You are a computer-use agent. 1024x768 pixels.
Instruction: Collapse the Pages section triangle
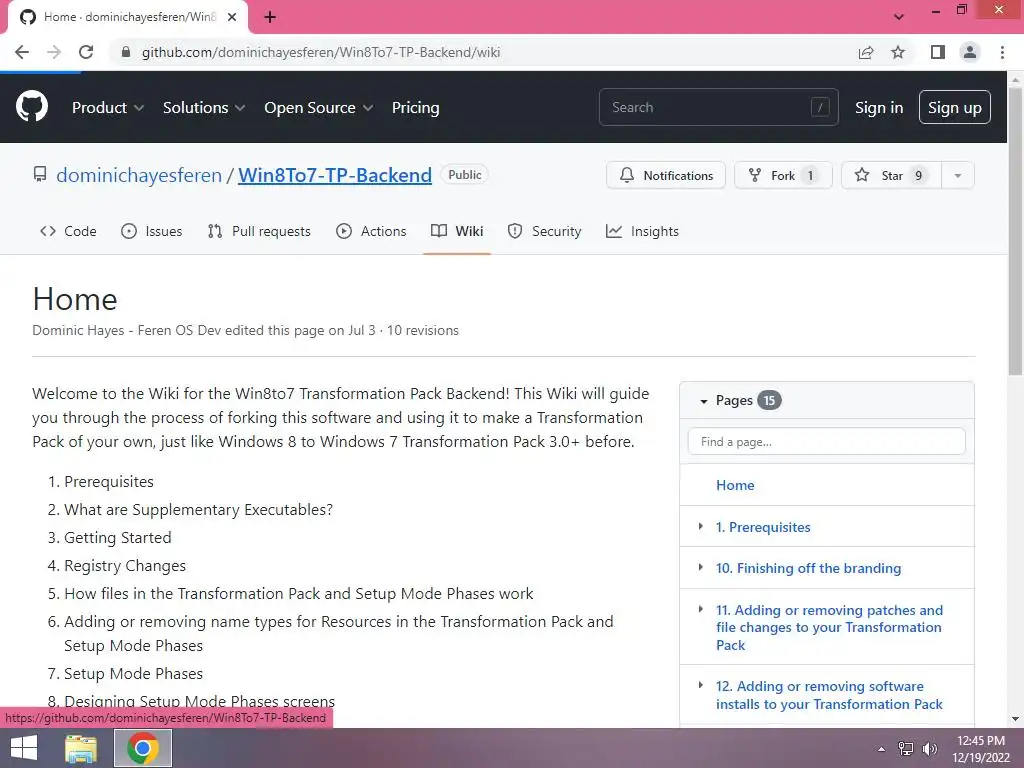703,401
